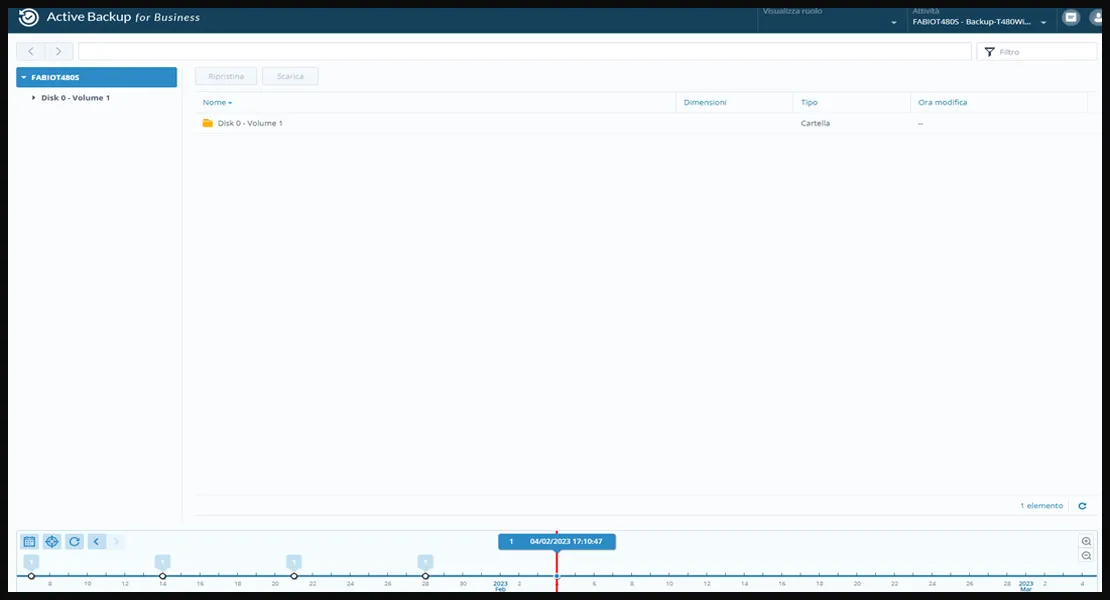Click the zoom out magnifier on timeline right
Viewport: 1110px width, 600px height.
coord(1085,556)
